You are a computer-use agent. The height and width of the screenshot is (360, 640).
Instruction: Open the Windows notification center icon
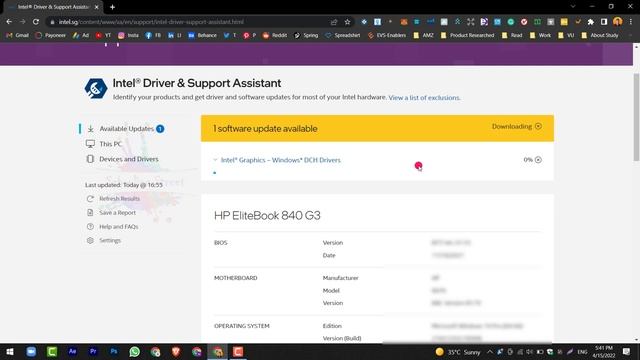[x=627, y=351]
